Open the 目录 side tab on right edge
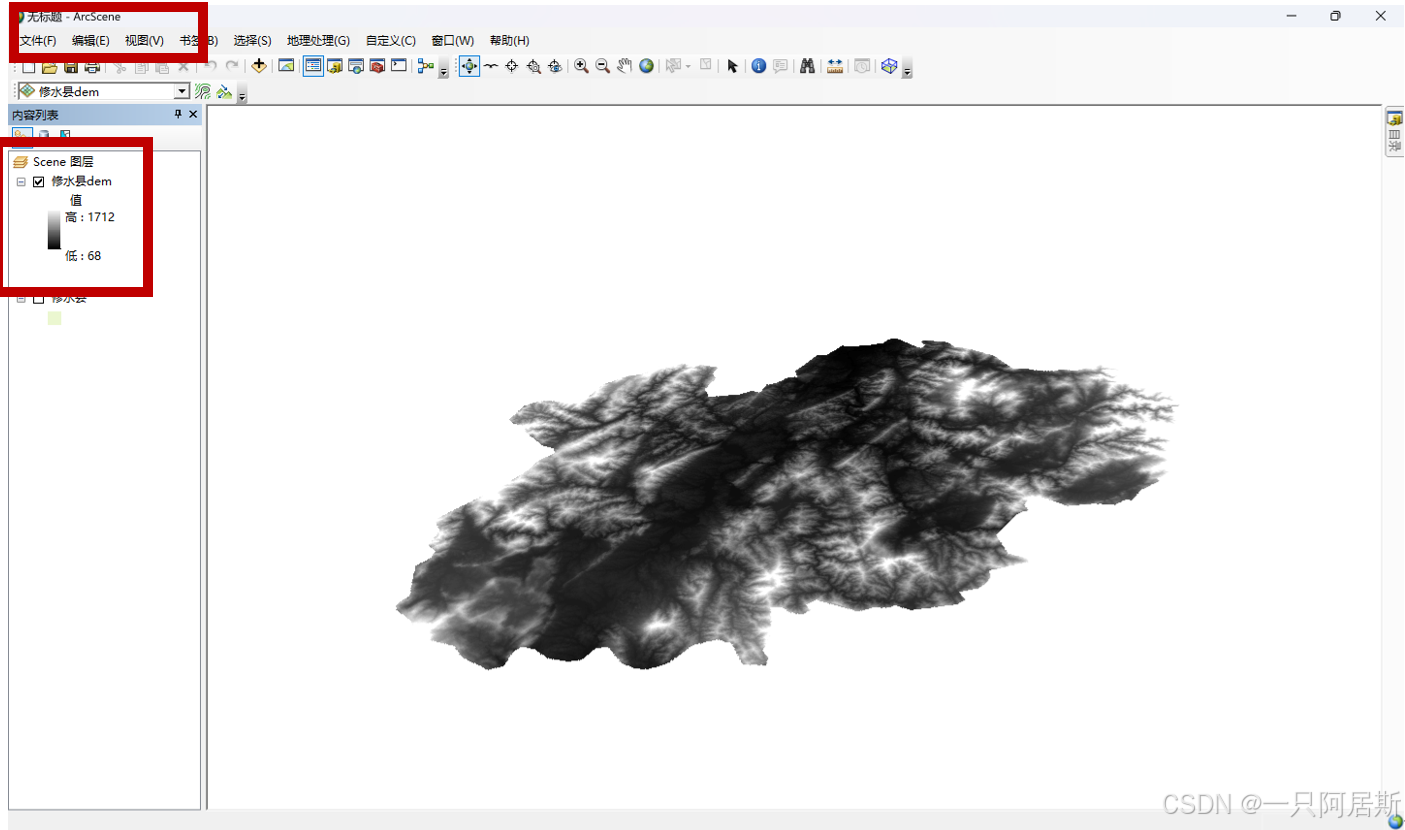Image resolution: width=1405 pixels, height=830 pixels. [1394, 132]
